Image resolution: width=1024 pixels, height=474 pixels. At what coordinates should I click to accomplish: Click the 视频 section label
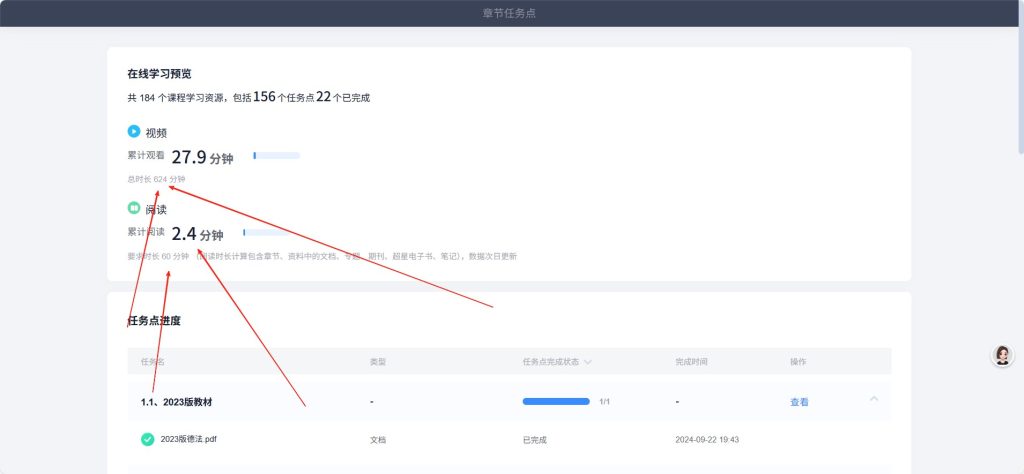coord(156,133)
